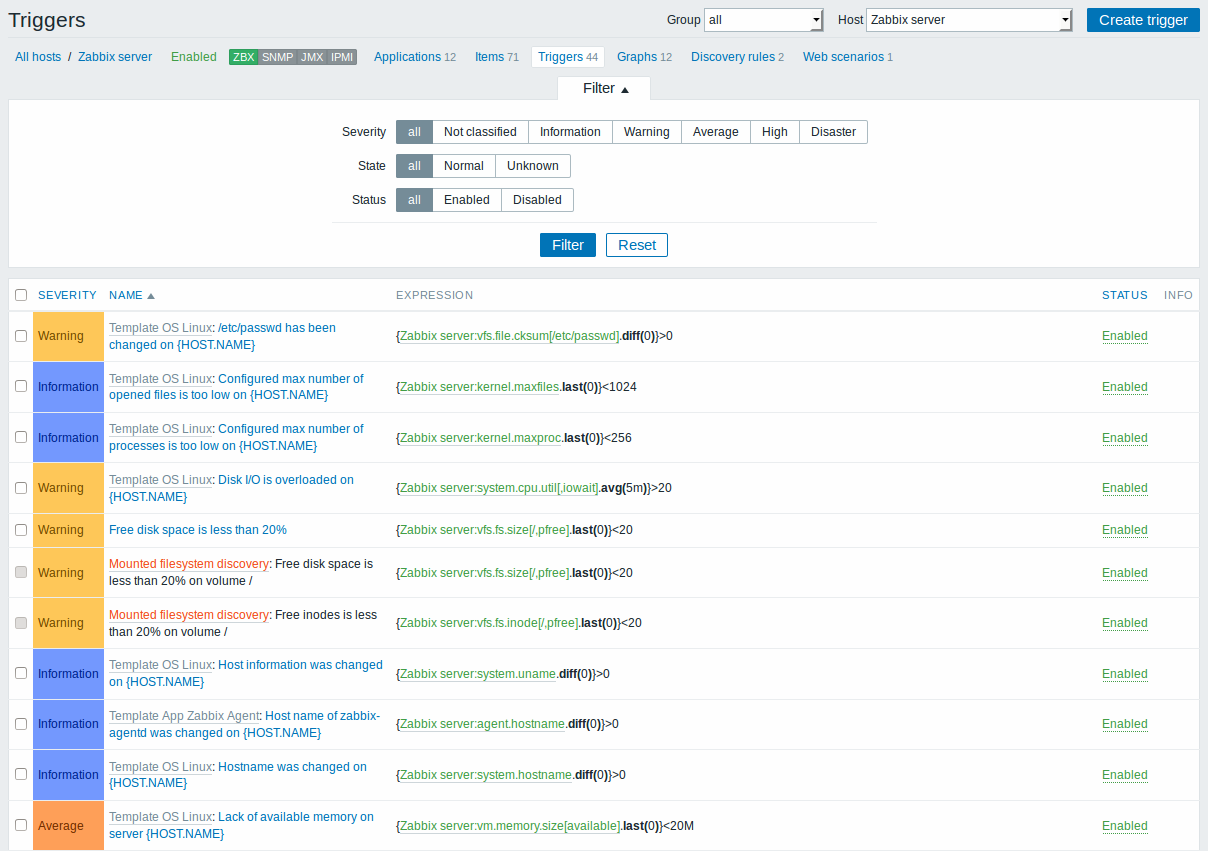
Task: Select State filter 'Unknown'
Action: coord(533,166)
